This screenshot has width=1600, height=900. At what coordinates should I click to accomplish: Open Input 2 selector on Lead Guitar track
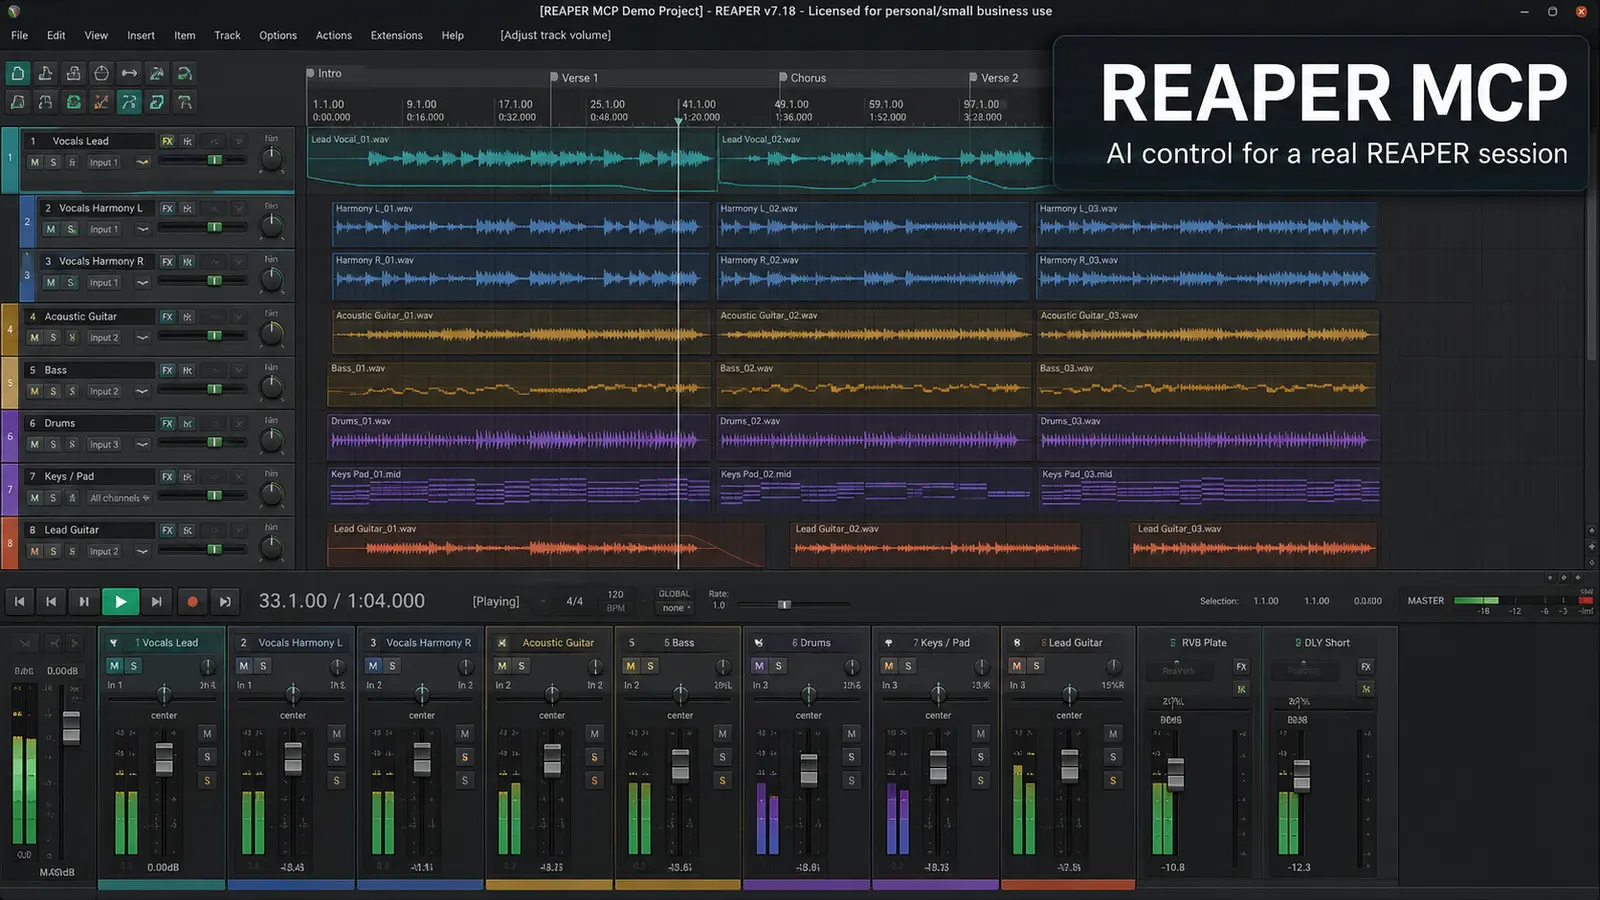(x=104, y=551)
